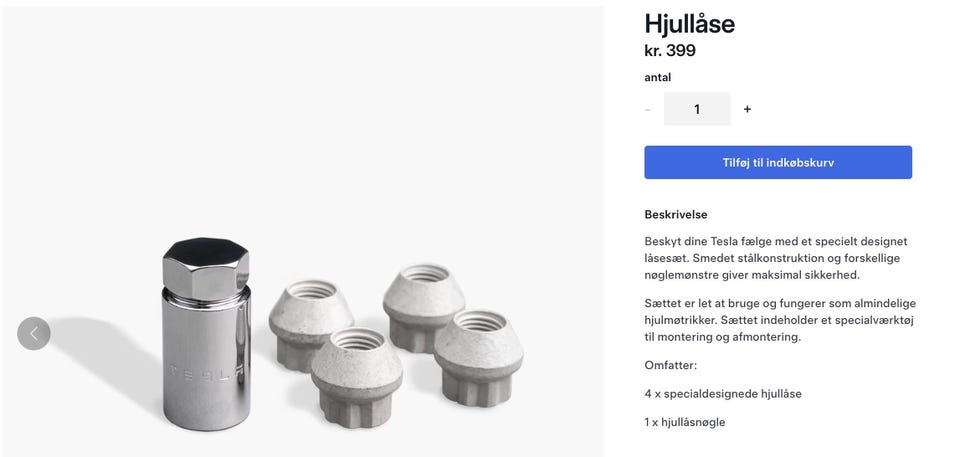The image size is (960, 457).
Task: Click the antal quantity input field
Action: [697, 109]
